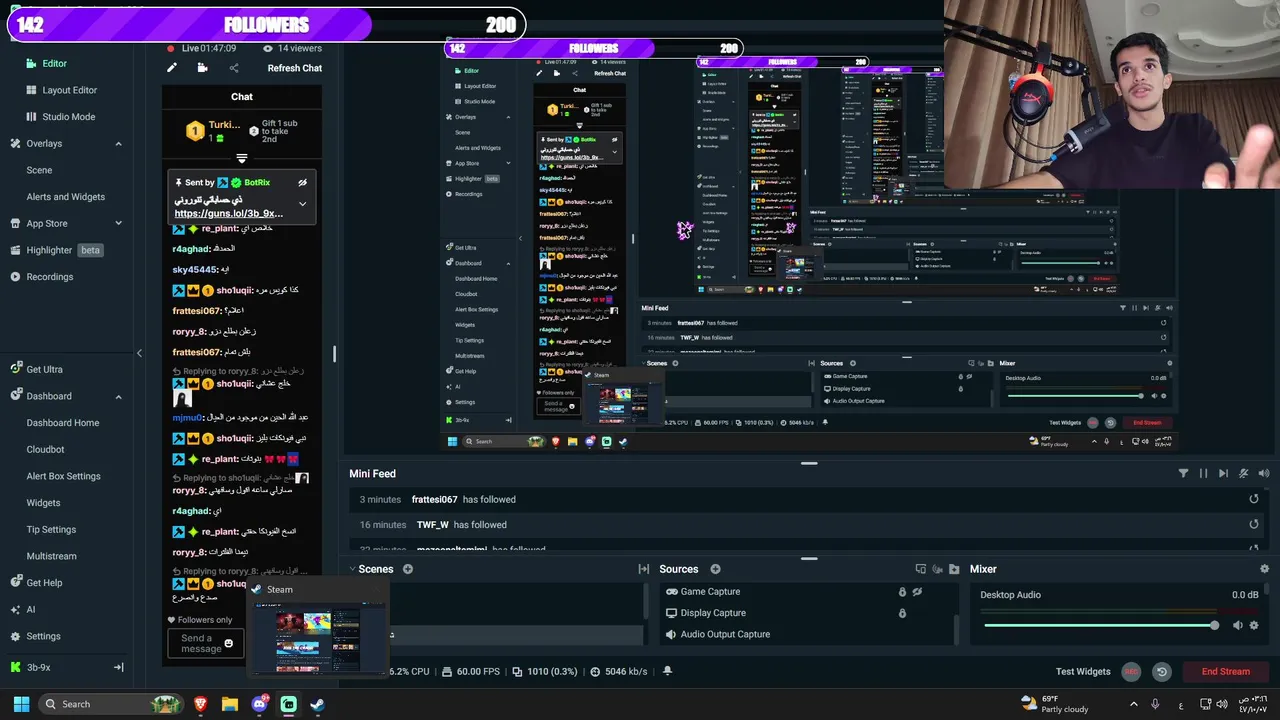
Task: Click Test Widgets
Action: point(1083,672)
